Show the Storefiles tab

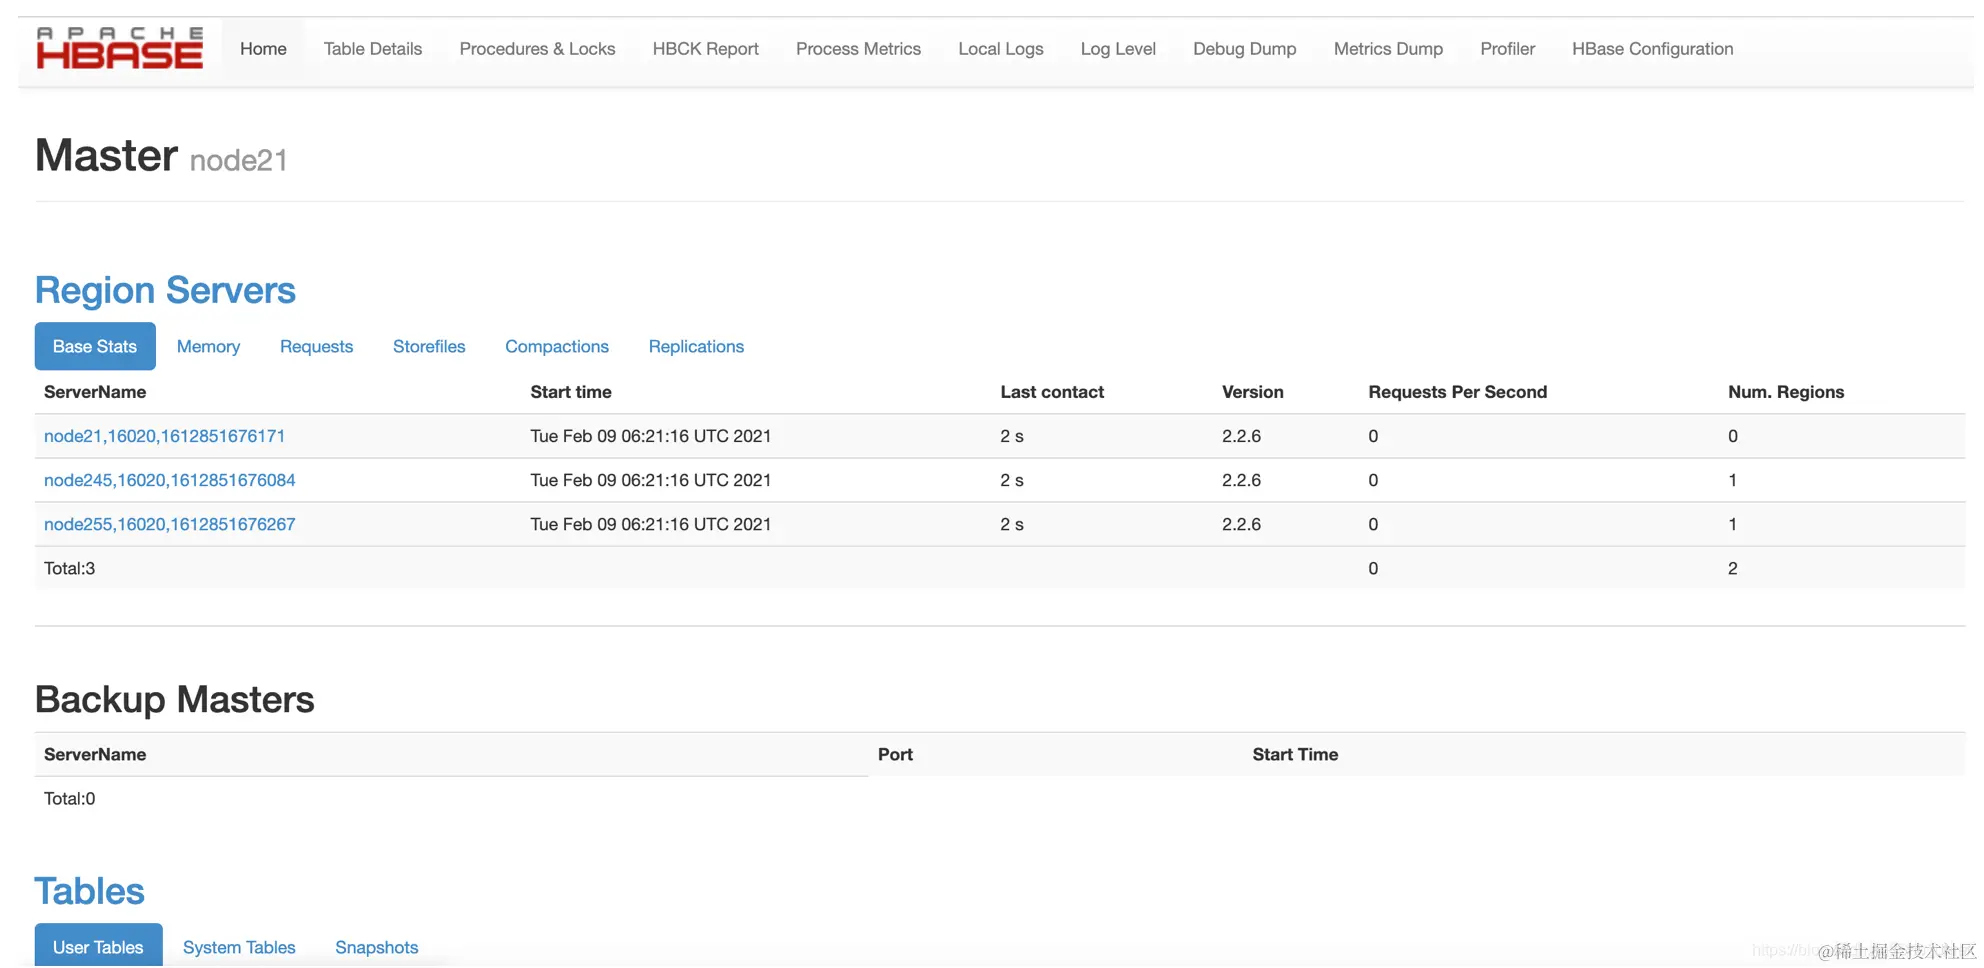pyautogui.click(x=429, y=346)
